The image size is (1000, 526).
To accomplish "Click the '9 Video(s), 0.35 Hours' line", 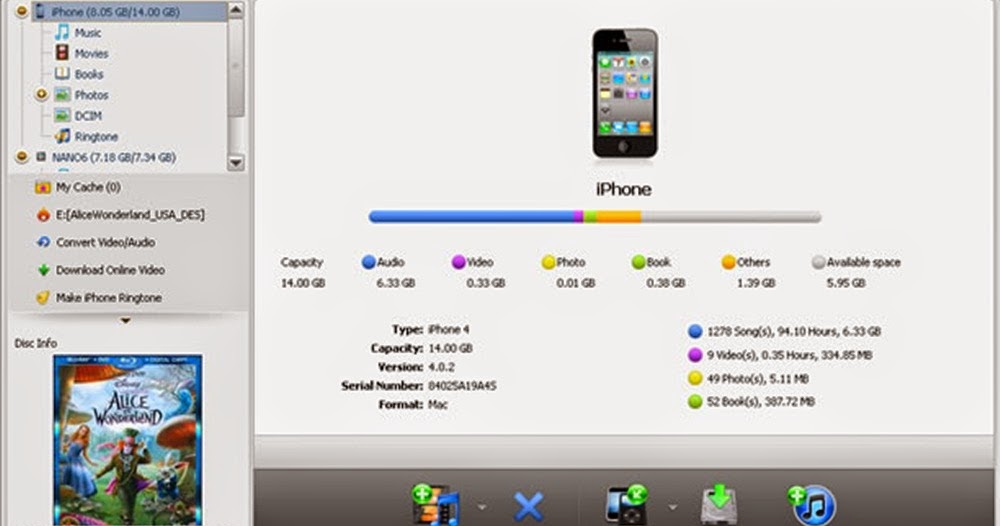I will (790, 355).
